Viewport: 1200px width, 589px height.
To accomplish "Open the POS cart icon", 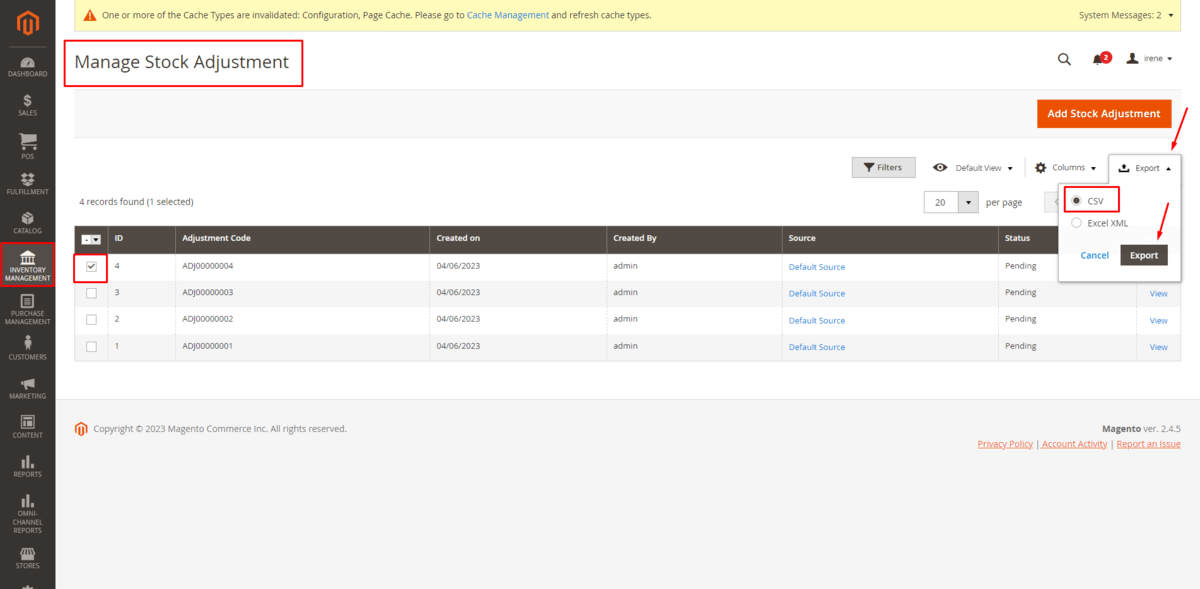I will pyautogui.click(x=27, y=141).
